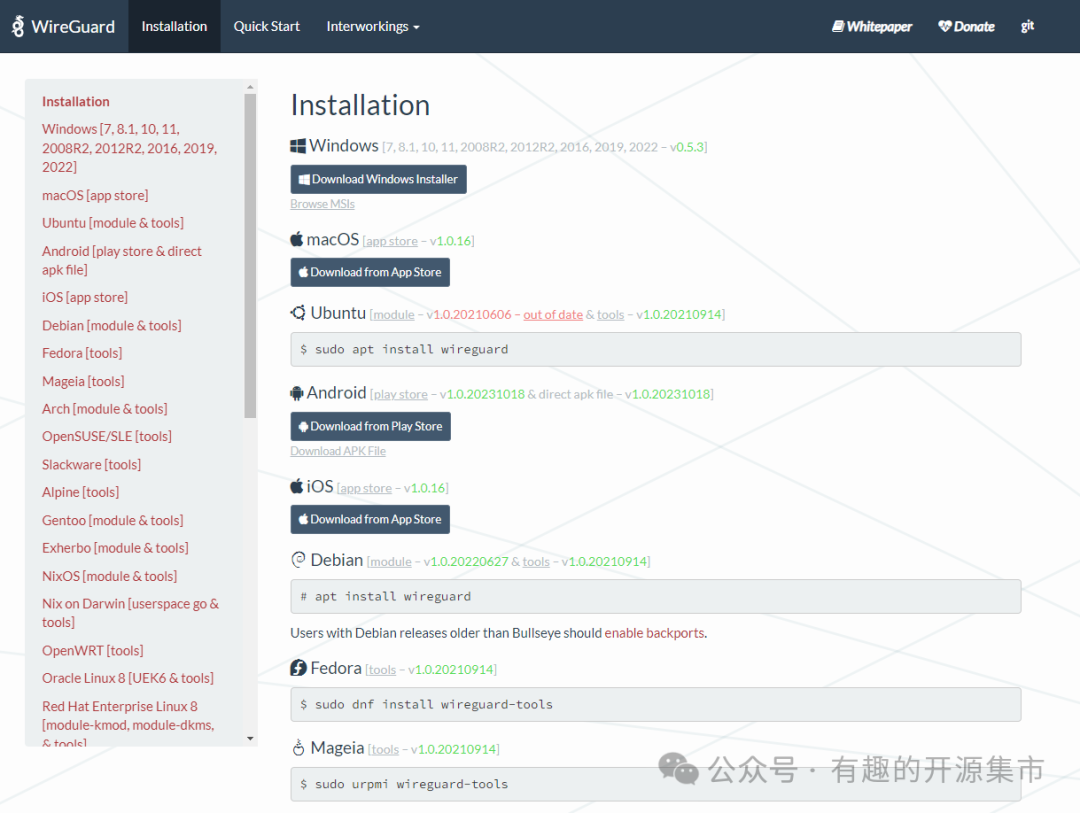Click the Android robot icon beside heading

point(297,393)
